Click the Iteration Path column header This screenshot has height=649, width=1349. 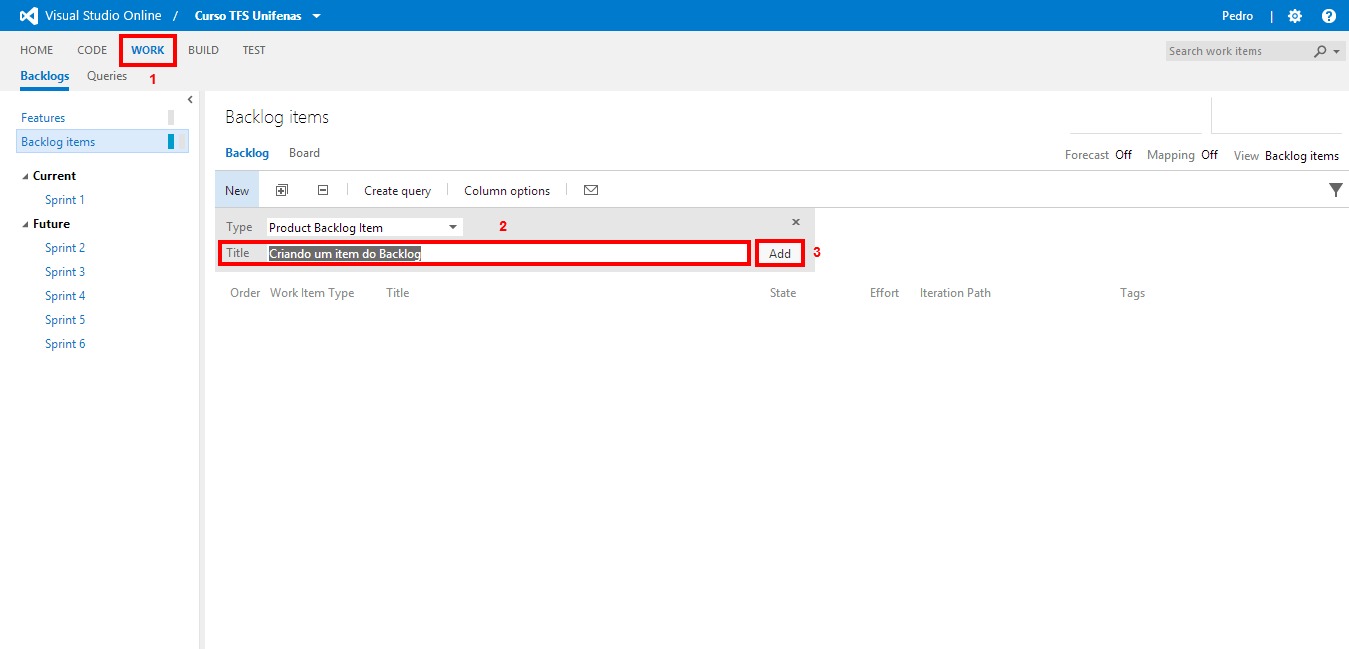[x=955, y=293]
